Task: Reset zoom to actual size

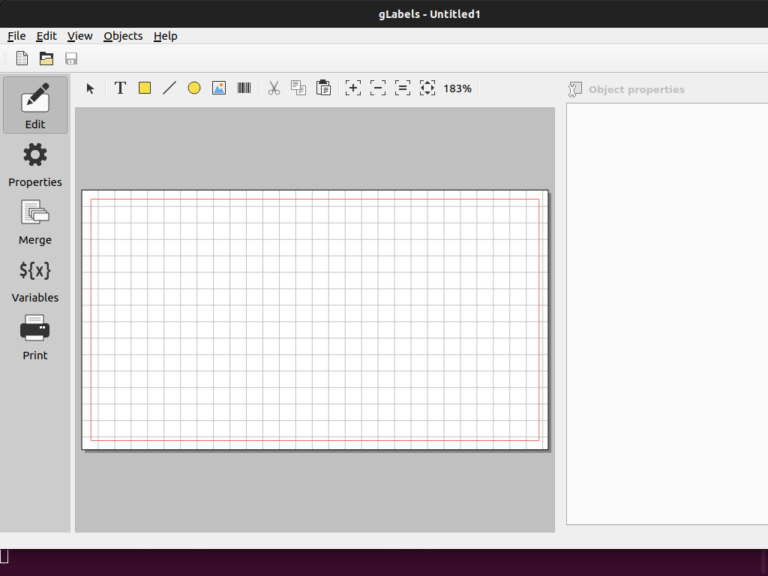Action: click(403, 88)
